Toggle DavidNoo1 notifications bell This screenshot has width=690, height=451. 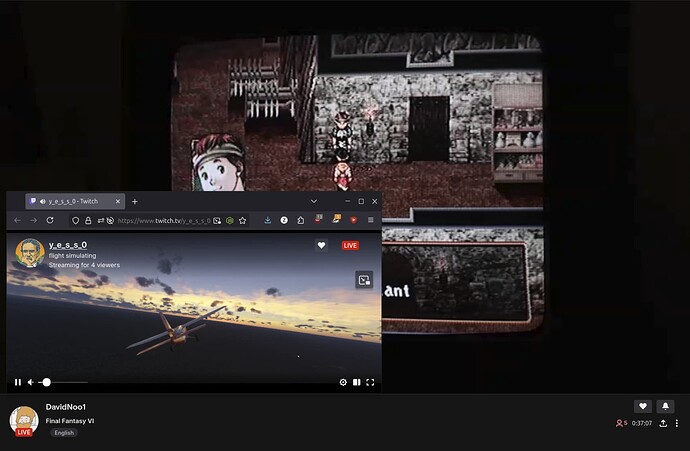665,406
